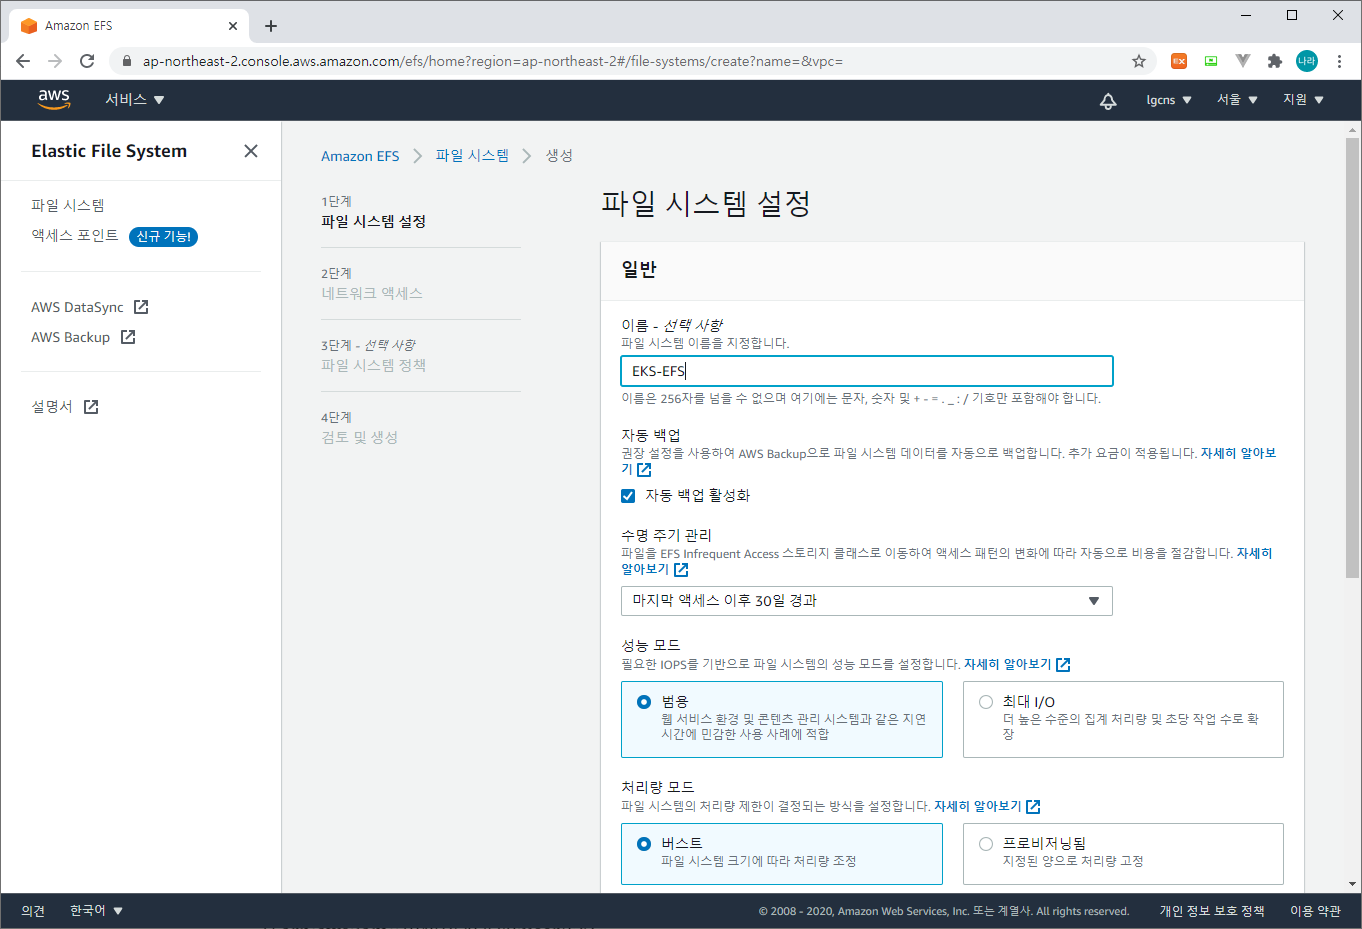Click the AWS logo home icon

tap(54, 99)
